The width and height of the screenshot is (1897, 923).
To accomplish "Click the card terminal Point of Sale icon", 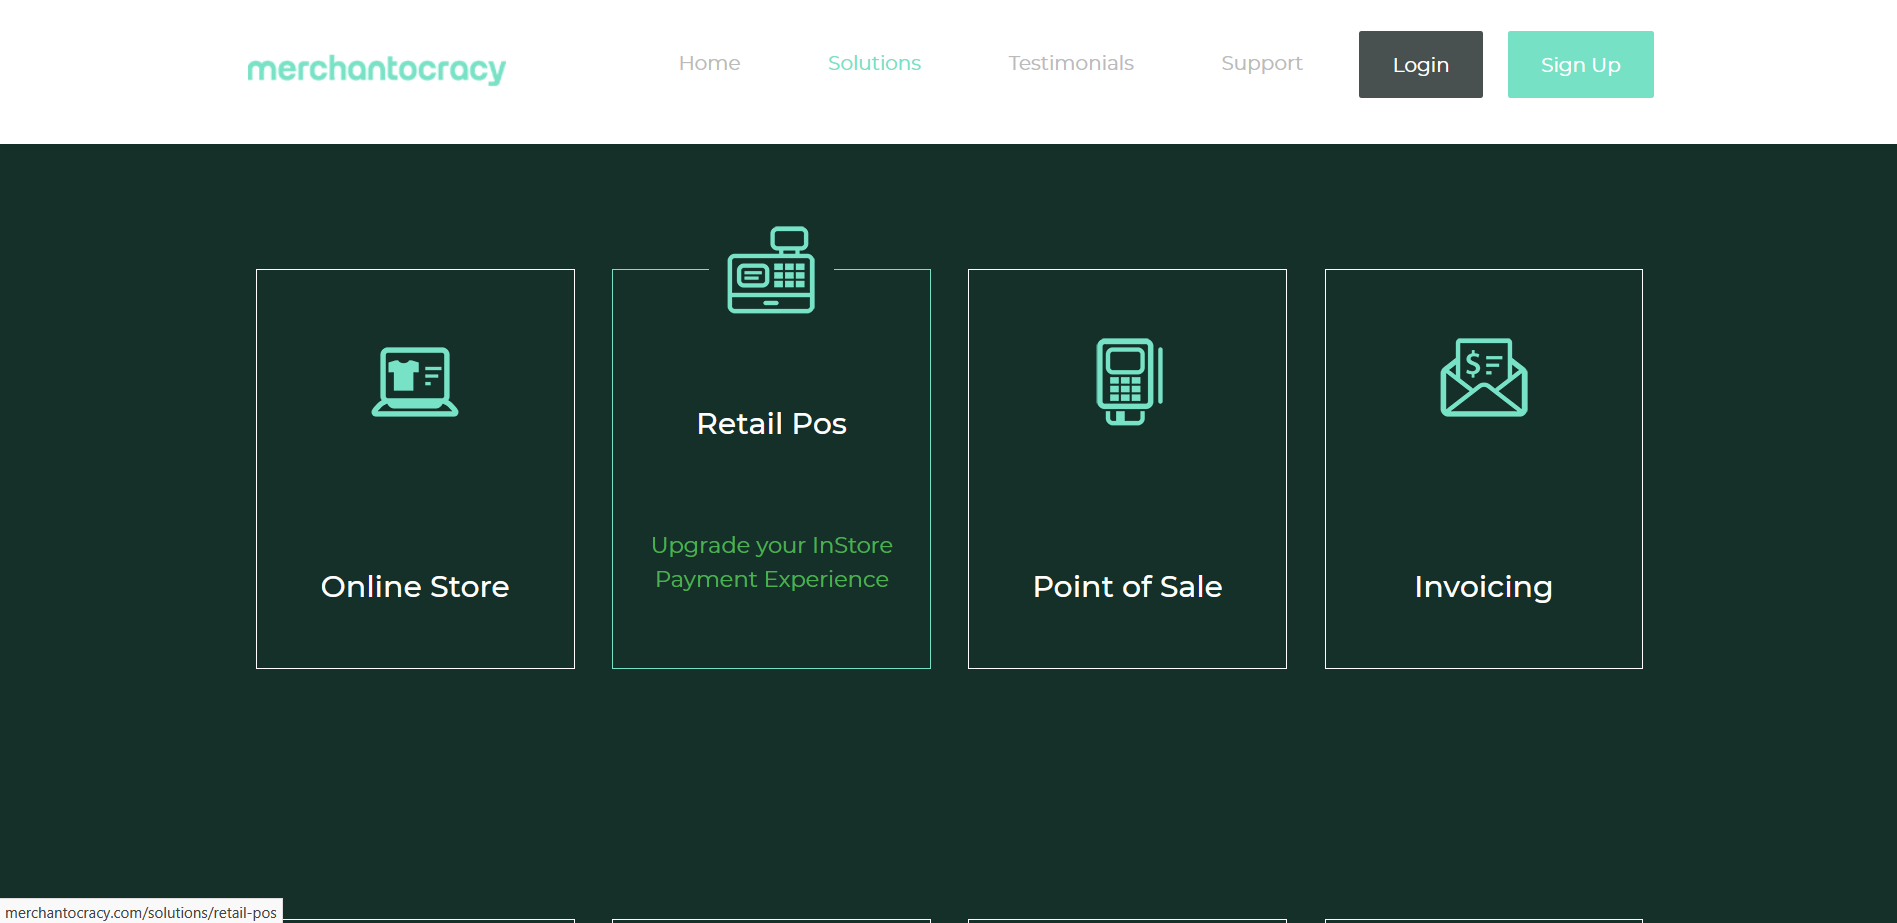I will [x=1128, y=381].
